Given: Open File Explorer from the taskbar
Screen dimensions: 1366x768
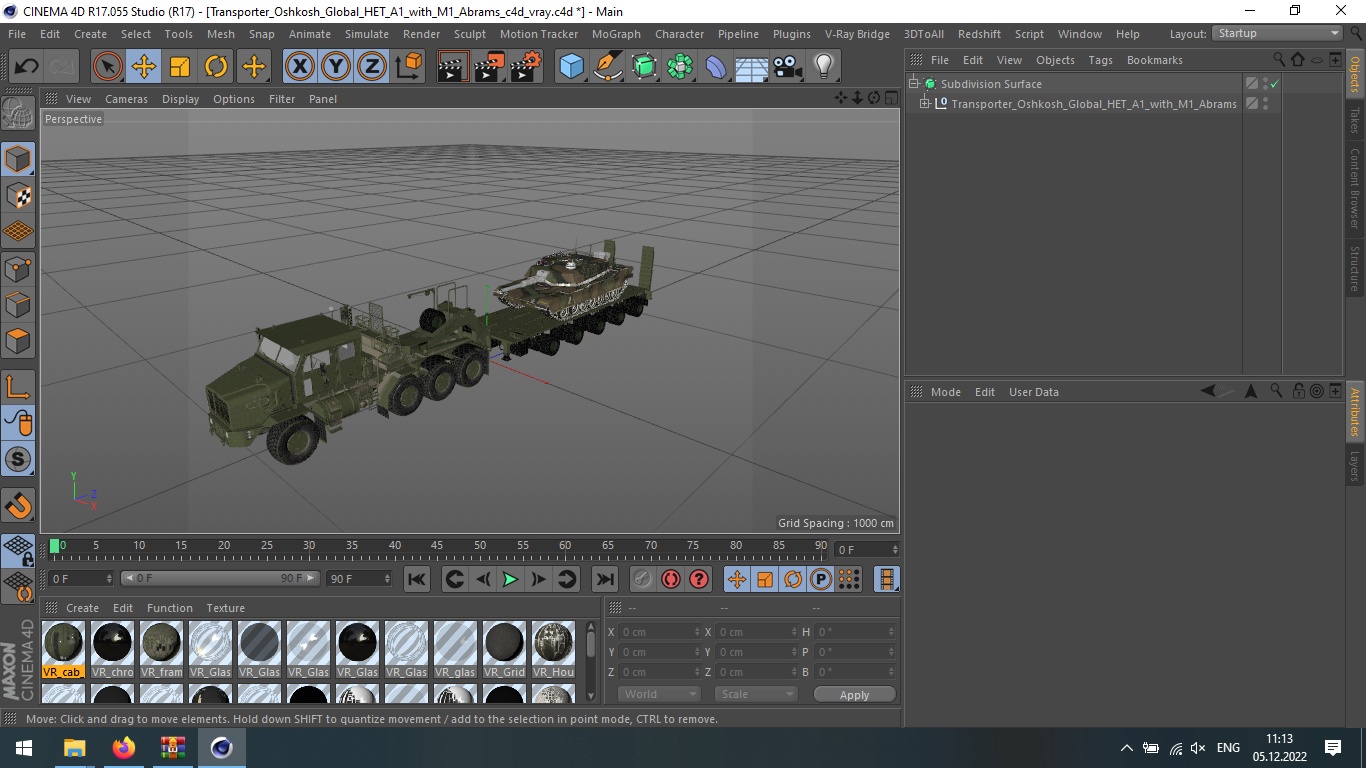Looking at the screenshot, I should tap(74, 748).
